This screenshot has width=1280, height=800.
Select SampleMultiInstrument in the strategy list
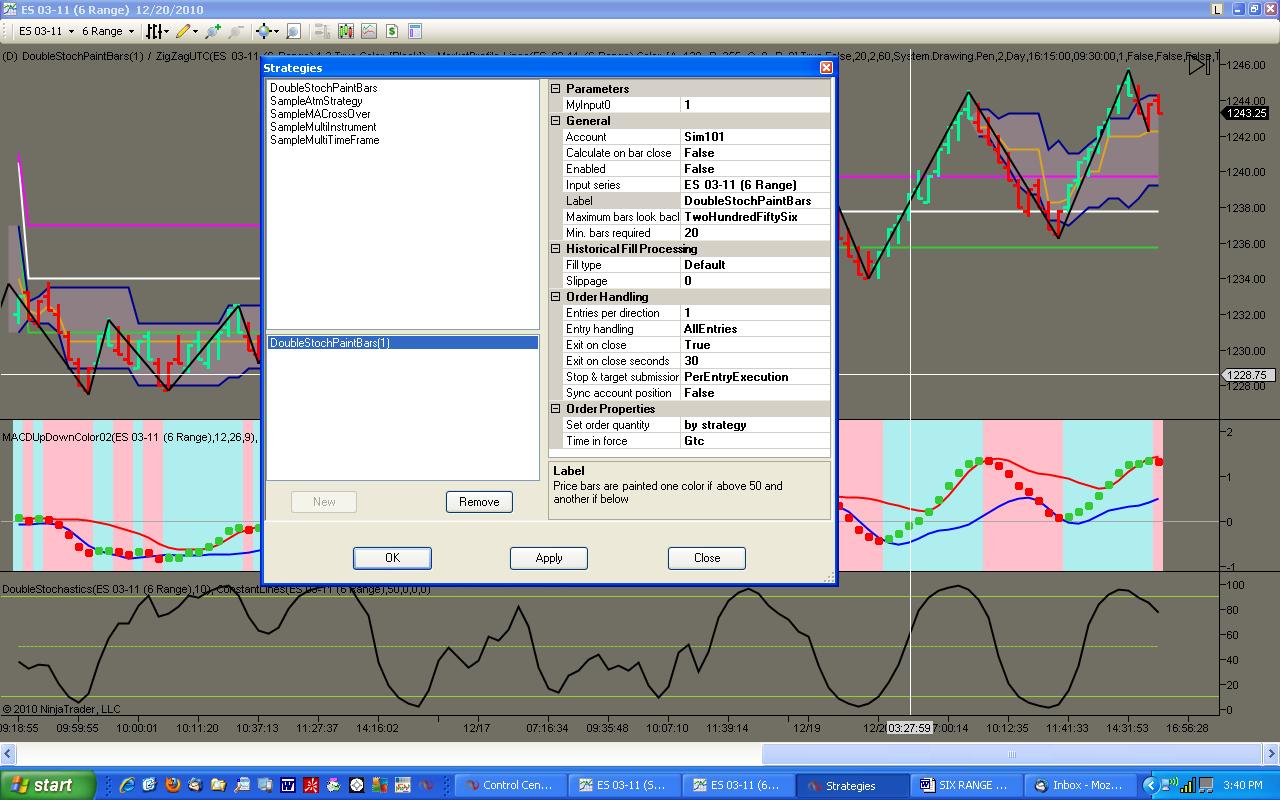[323, 127]
